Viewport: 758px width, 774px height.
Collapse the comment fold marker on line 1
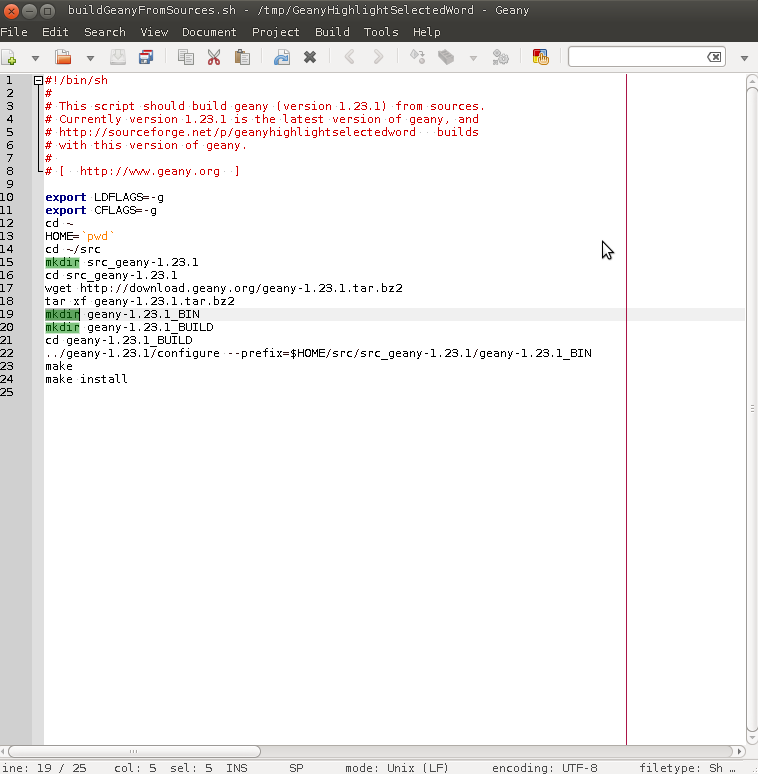pos(38,81)
